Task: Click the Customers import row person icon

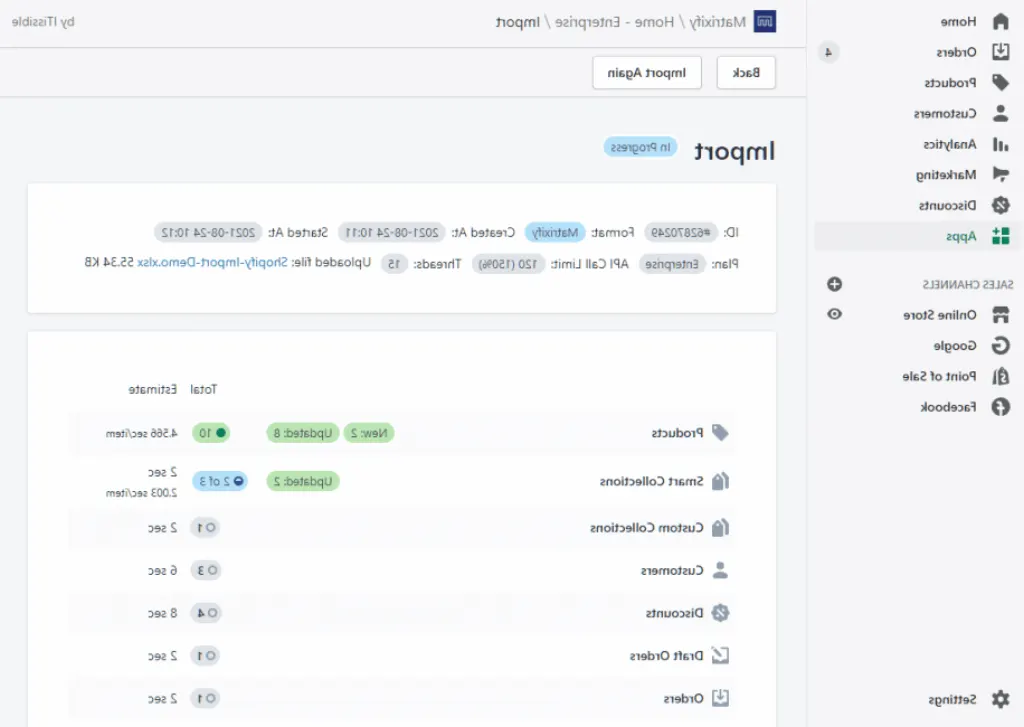Action: click(720, 570)
